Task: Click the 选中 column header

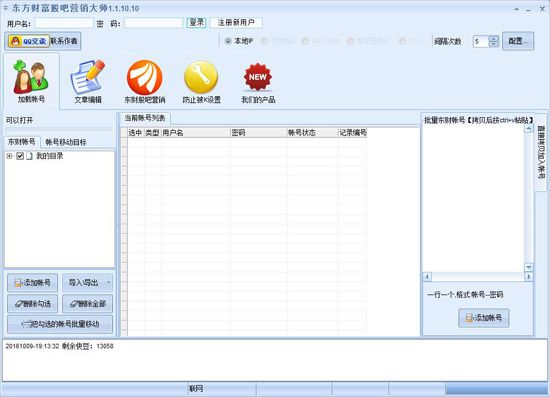Action: click(x=135, y=133)
